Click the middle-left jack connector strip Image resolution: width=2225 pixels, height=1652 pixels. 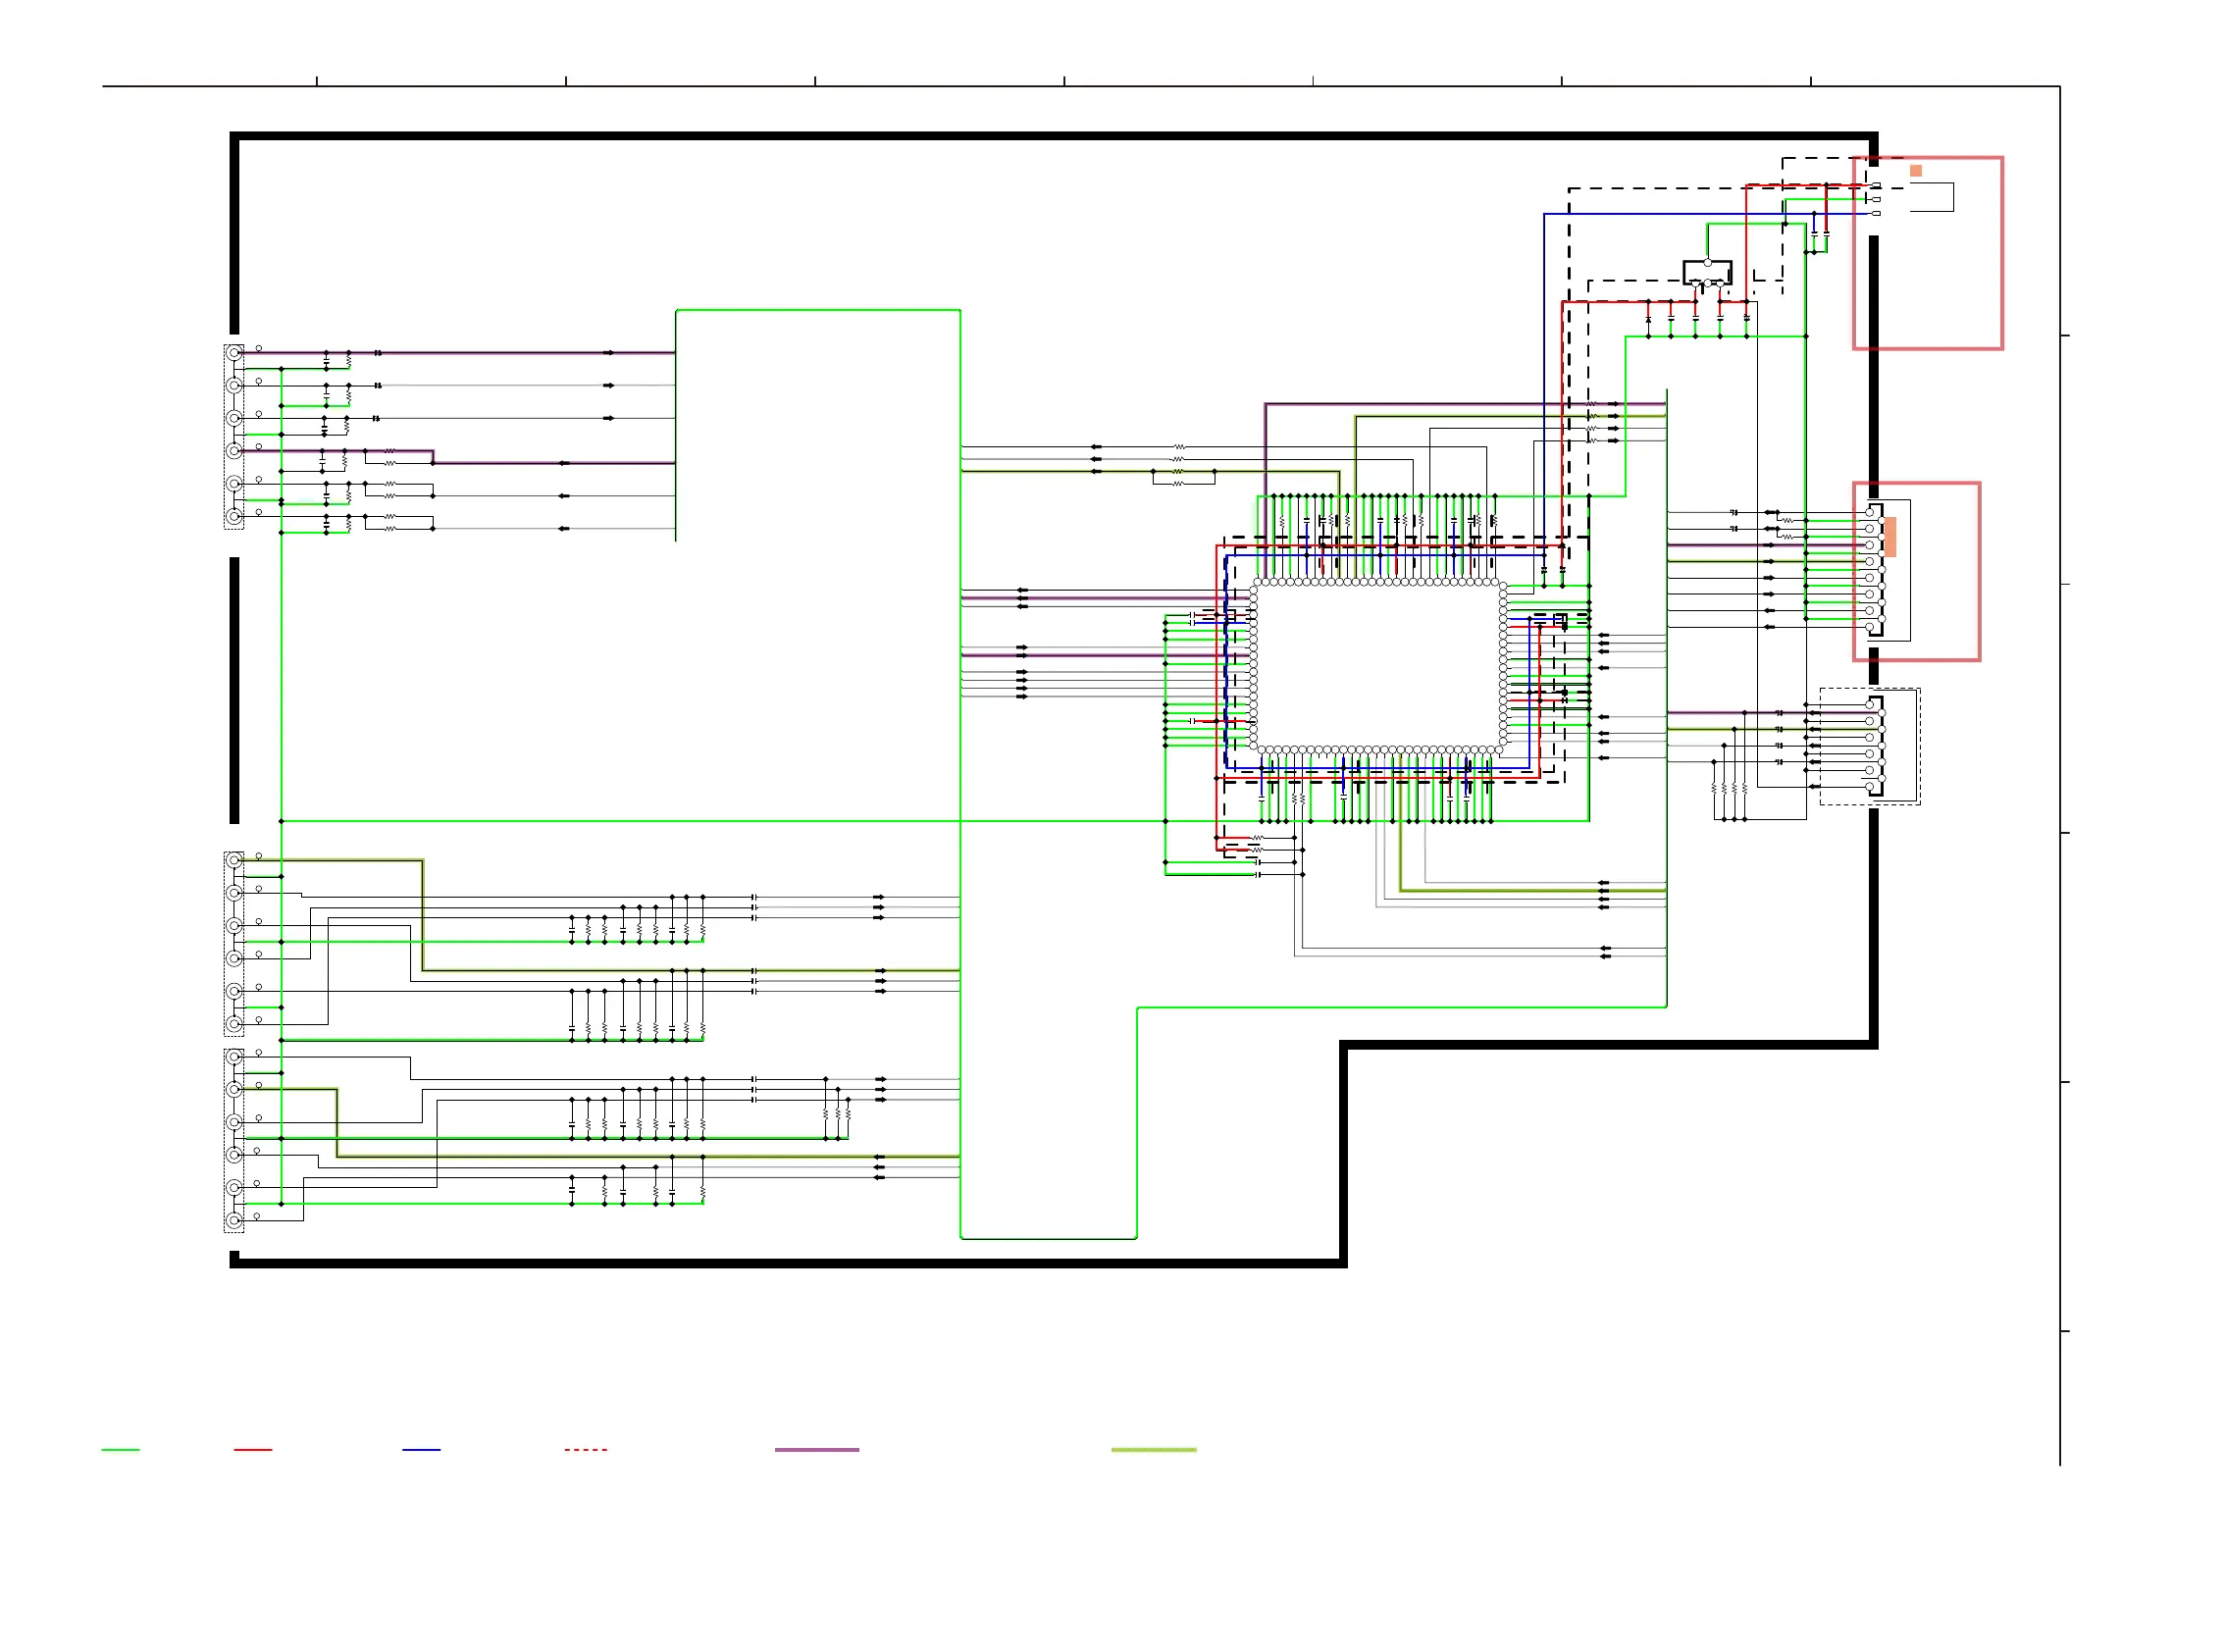coord(233,942)
